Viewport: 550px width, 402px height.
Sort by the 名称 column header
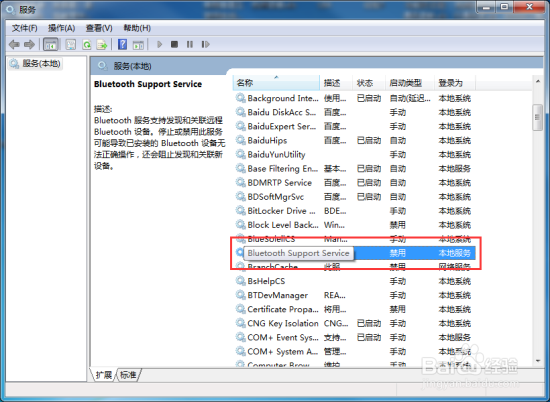click(276, 83)
